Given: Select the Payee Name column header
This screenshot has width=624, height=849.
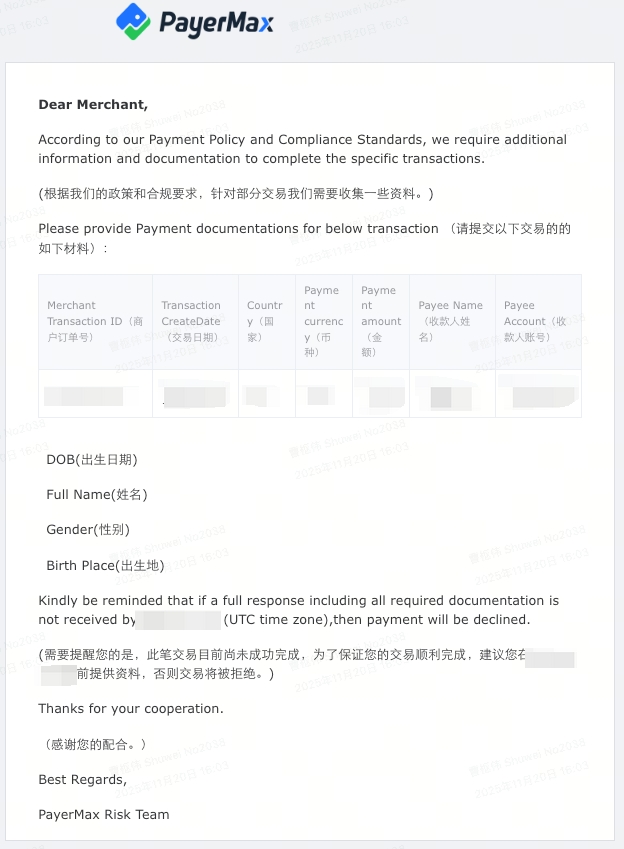Looking at the screenshot, I should click(451, 321).
